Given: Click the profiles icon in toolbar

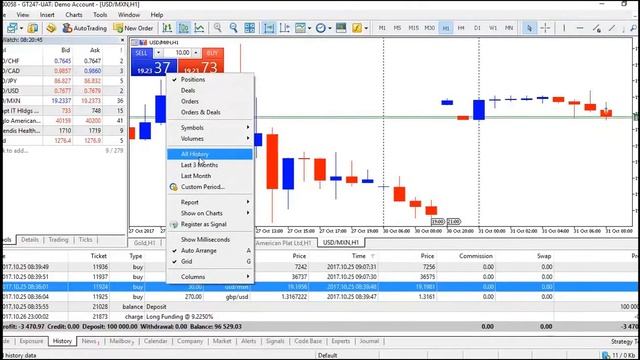Looking at the screenshot, I should click(33, 28).
